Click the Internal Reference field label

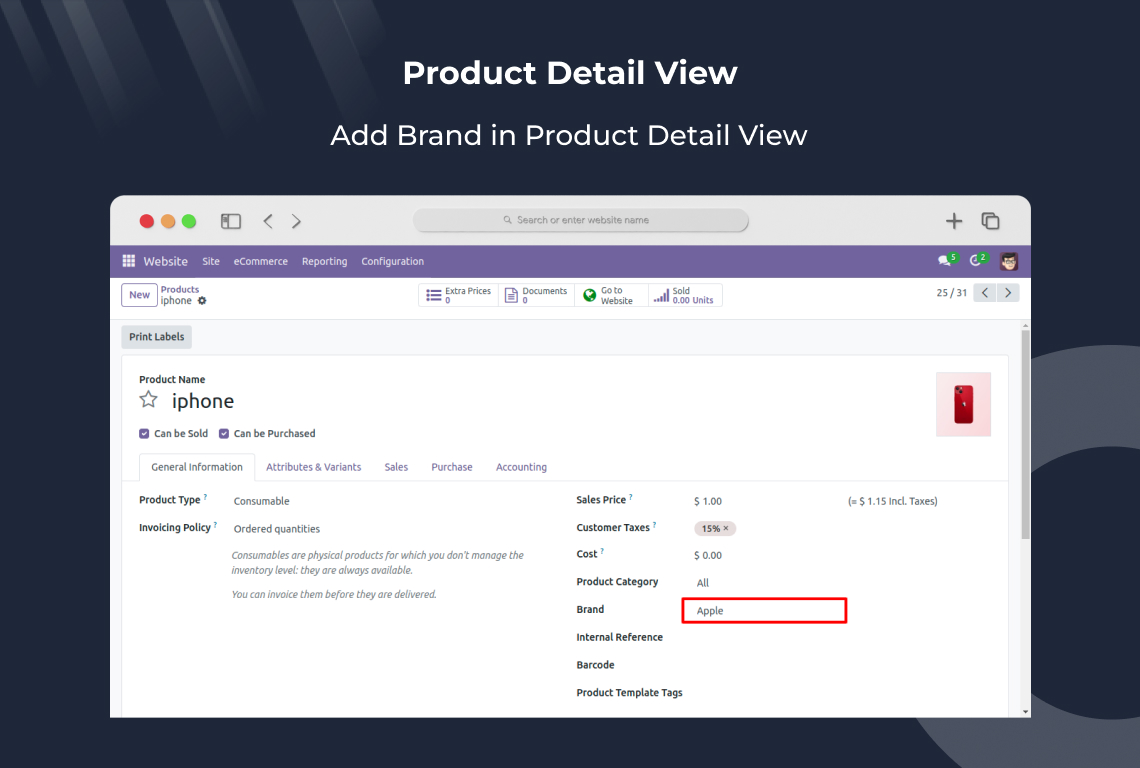(x=619, y=637)
